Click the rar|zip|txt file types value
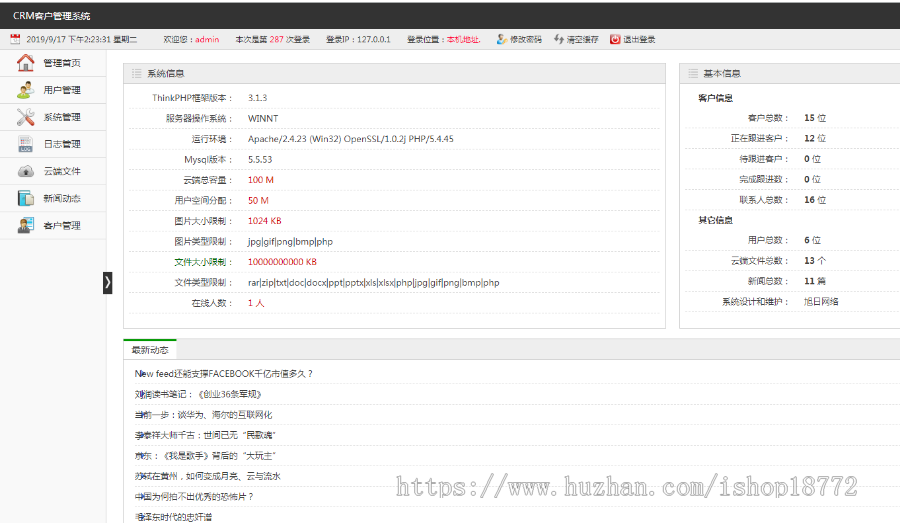 pyautogui.click(x=374, y=282)
